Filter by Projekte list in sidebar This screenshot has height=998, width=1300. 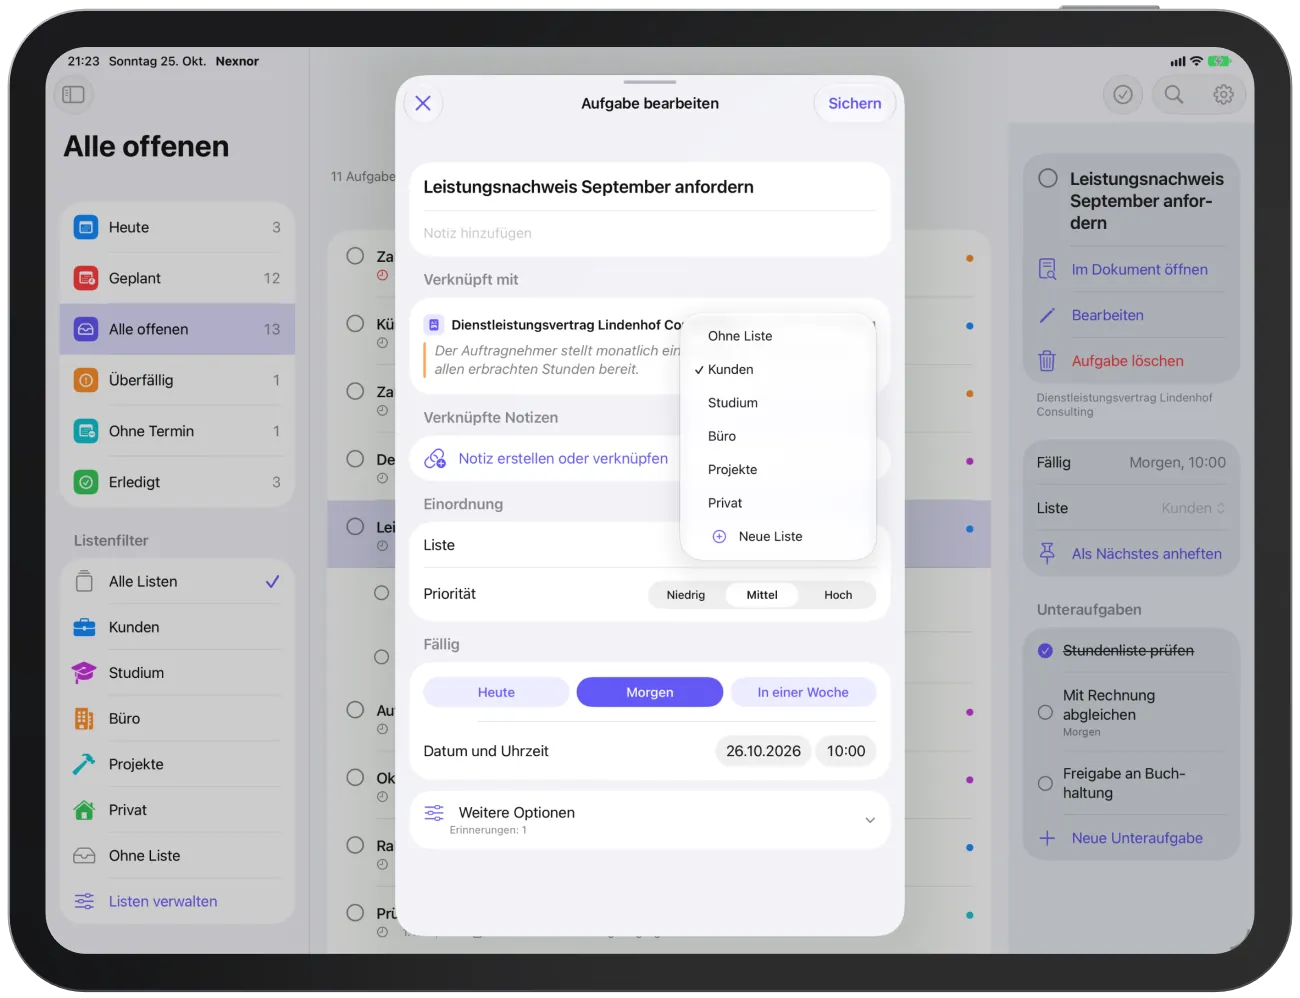tap(177, 764)
